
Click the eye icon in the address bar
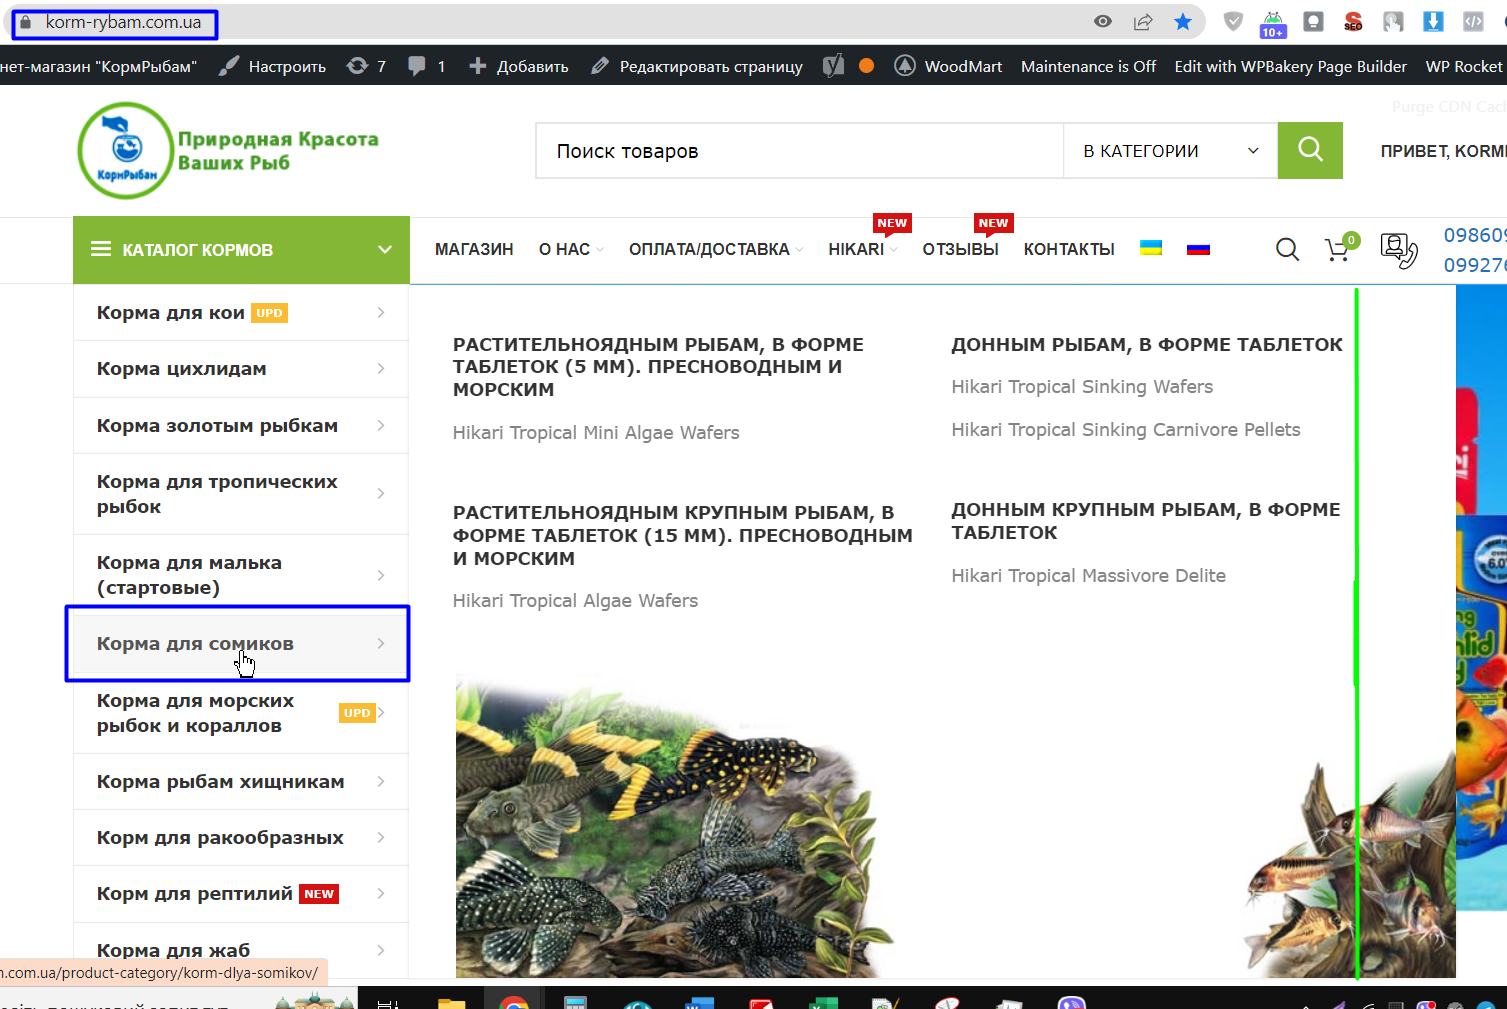(1103, 21)
